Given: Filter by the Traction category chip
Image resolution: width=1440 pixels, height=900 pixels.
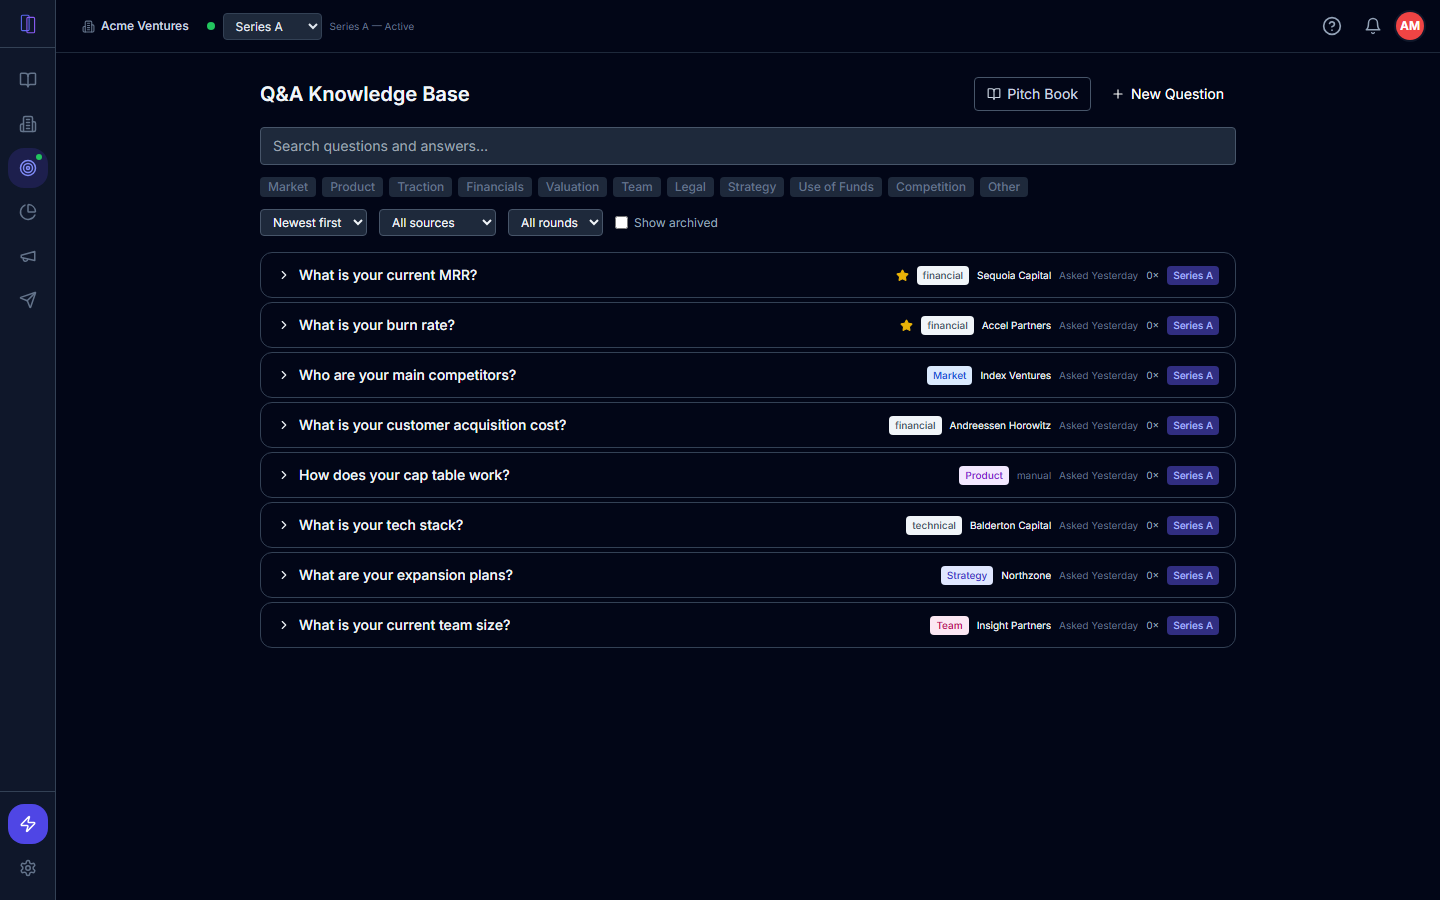Looking at the screenshot, I should tap(421, 187).
